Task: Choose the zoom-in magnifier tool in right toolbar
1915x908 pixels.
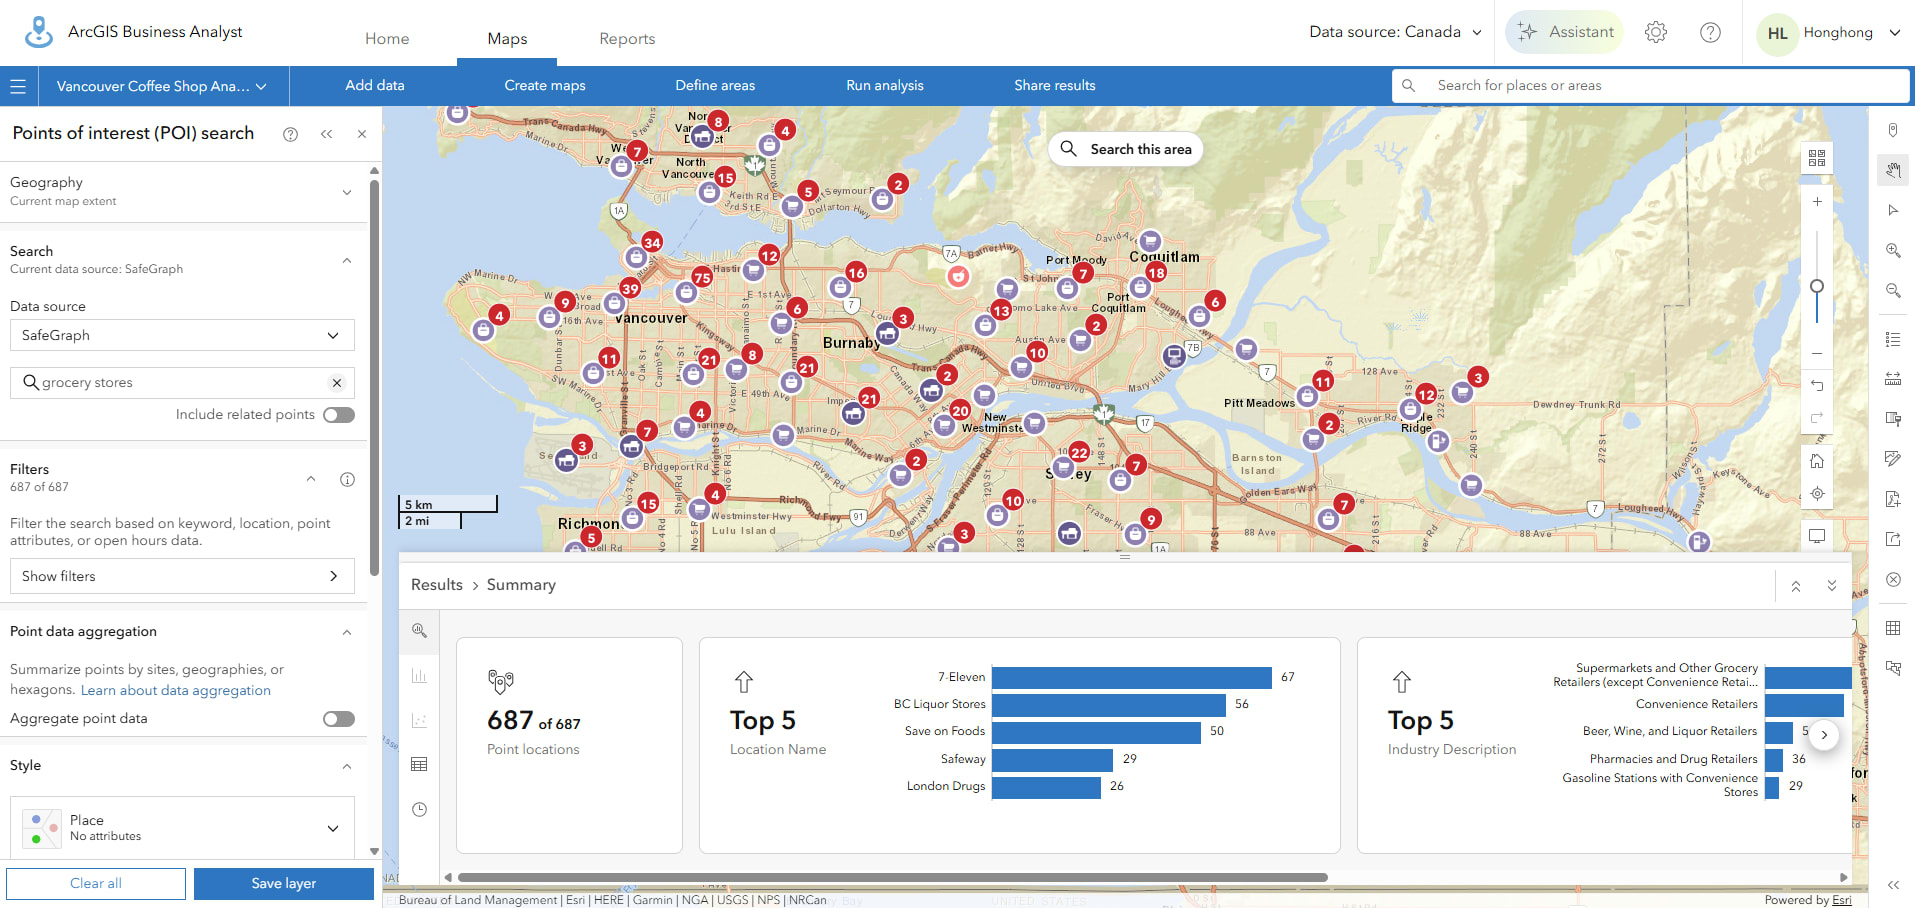Action: click(1893, 250)
